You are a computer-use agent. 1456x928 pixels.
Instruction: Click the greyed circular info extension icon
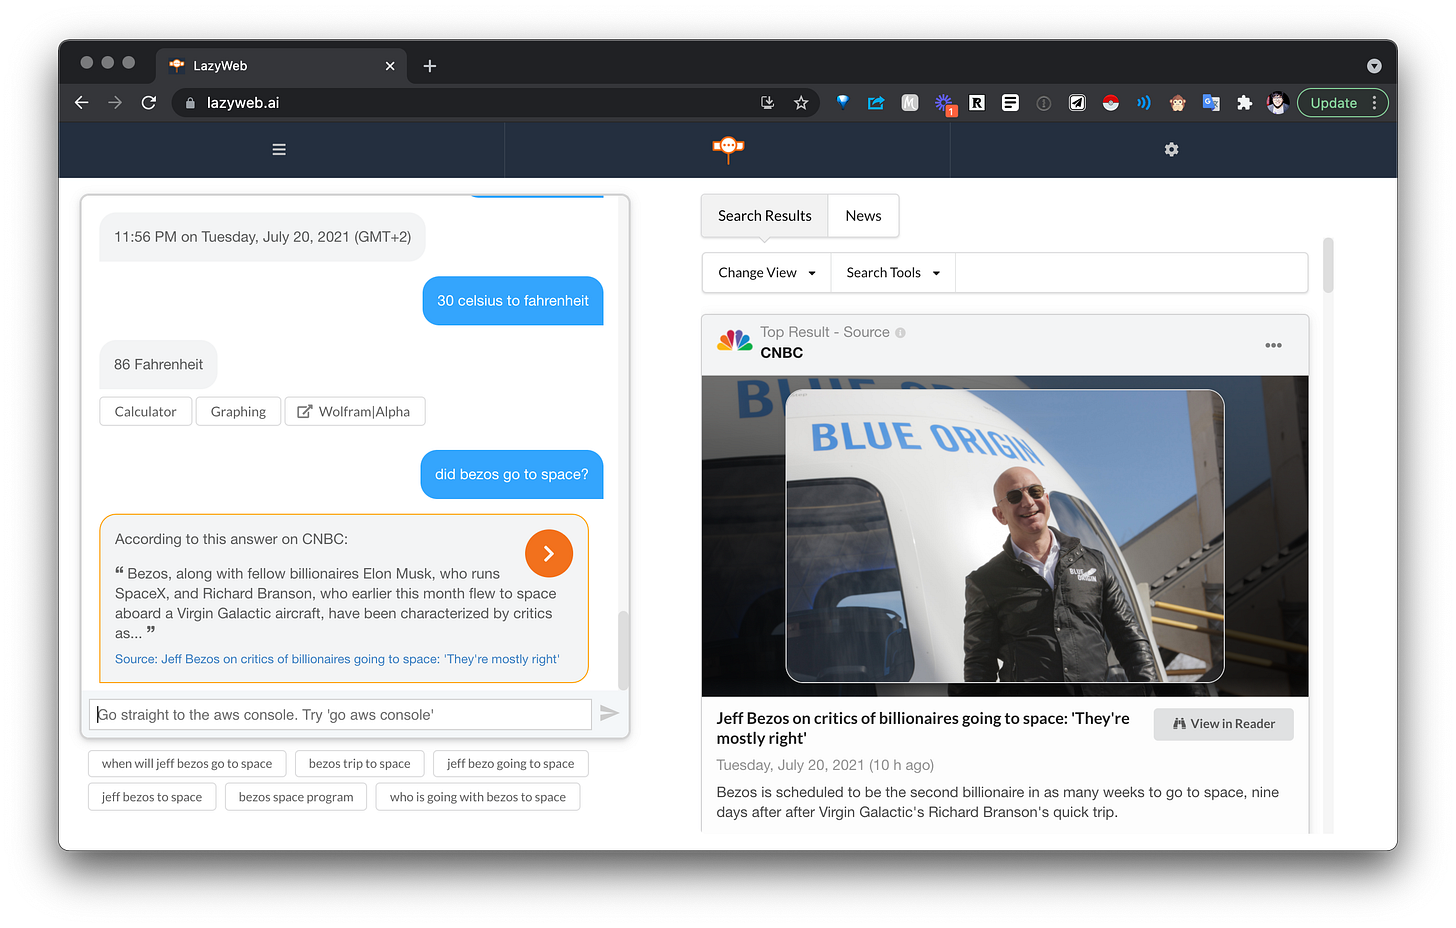click(1044, 103)
